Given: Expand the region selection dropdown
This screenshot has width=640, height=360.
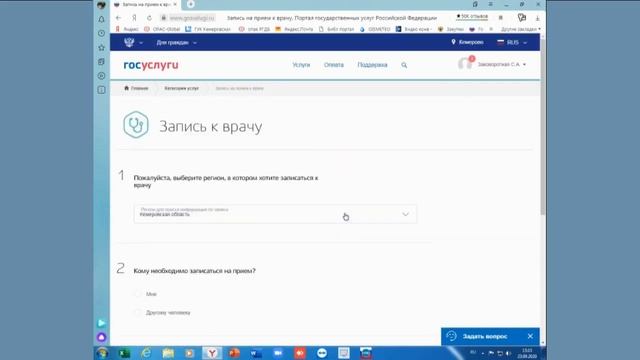Looking at the screenshot, I should (x=276, y=214).
